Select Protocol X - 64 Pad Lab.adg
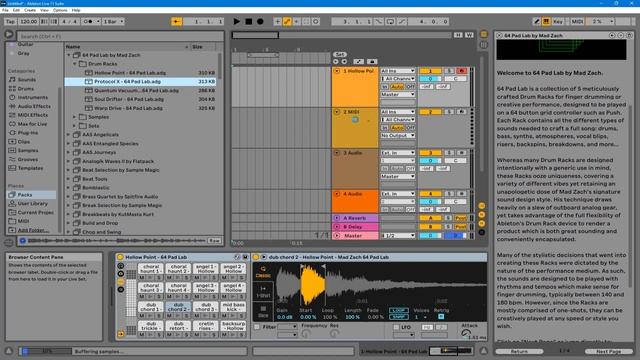The image size is (640, 360). coord(140,82)
